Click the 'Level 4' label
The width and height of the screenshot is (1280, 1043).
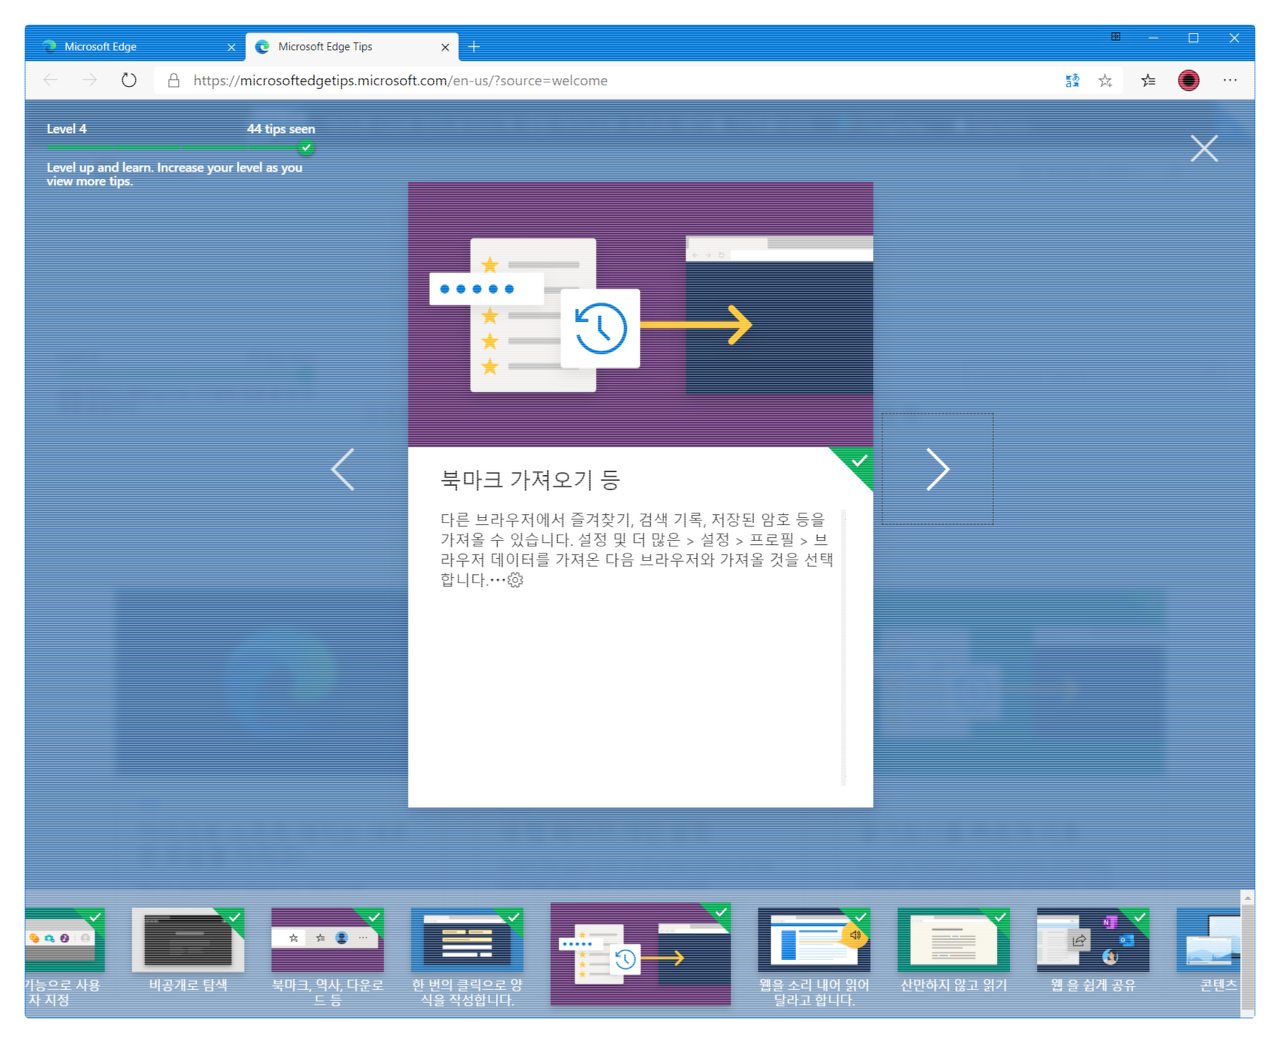(67, 129)
